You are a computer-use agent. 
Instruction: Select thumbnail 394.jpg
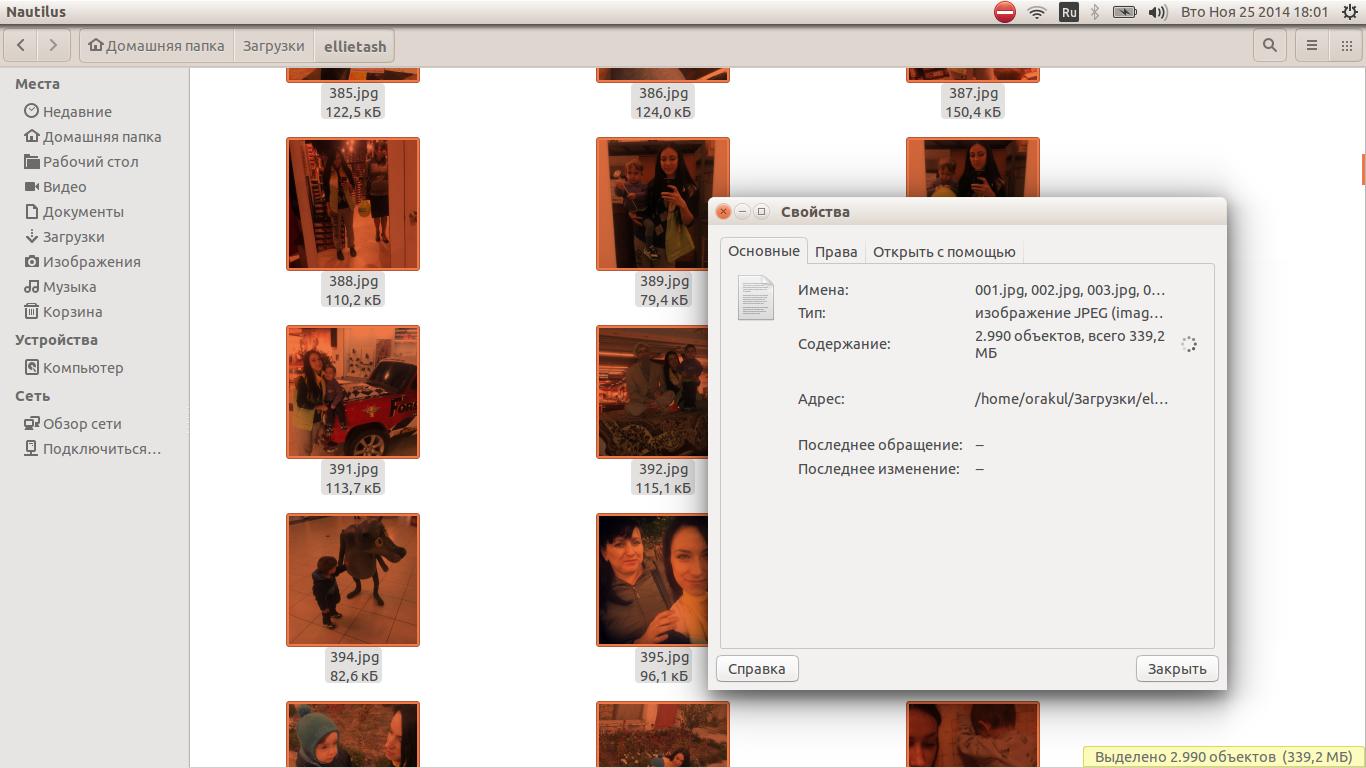pyautogui.click(x=353, y=580)
